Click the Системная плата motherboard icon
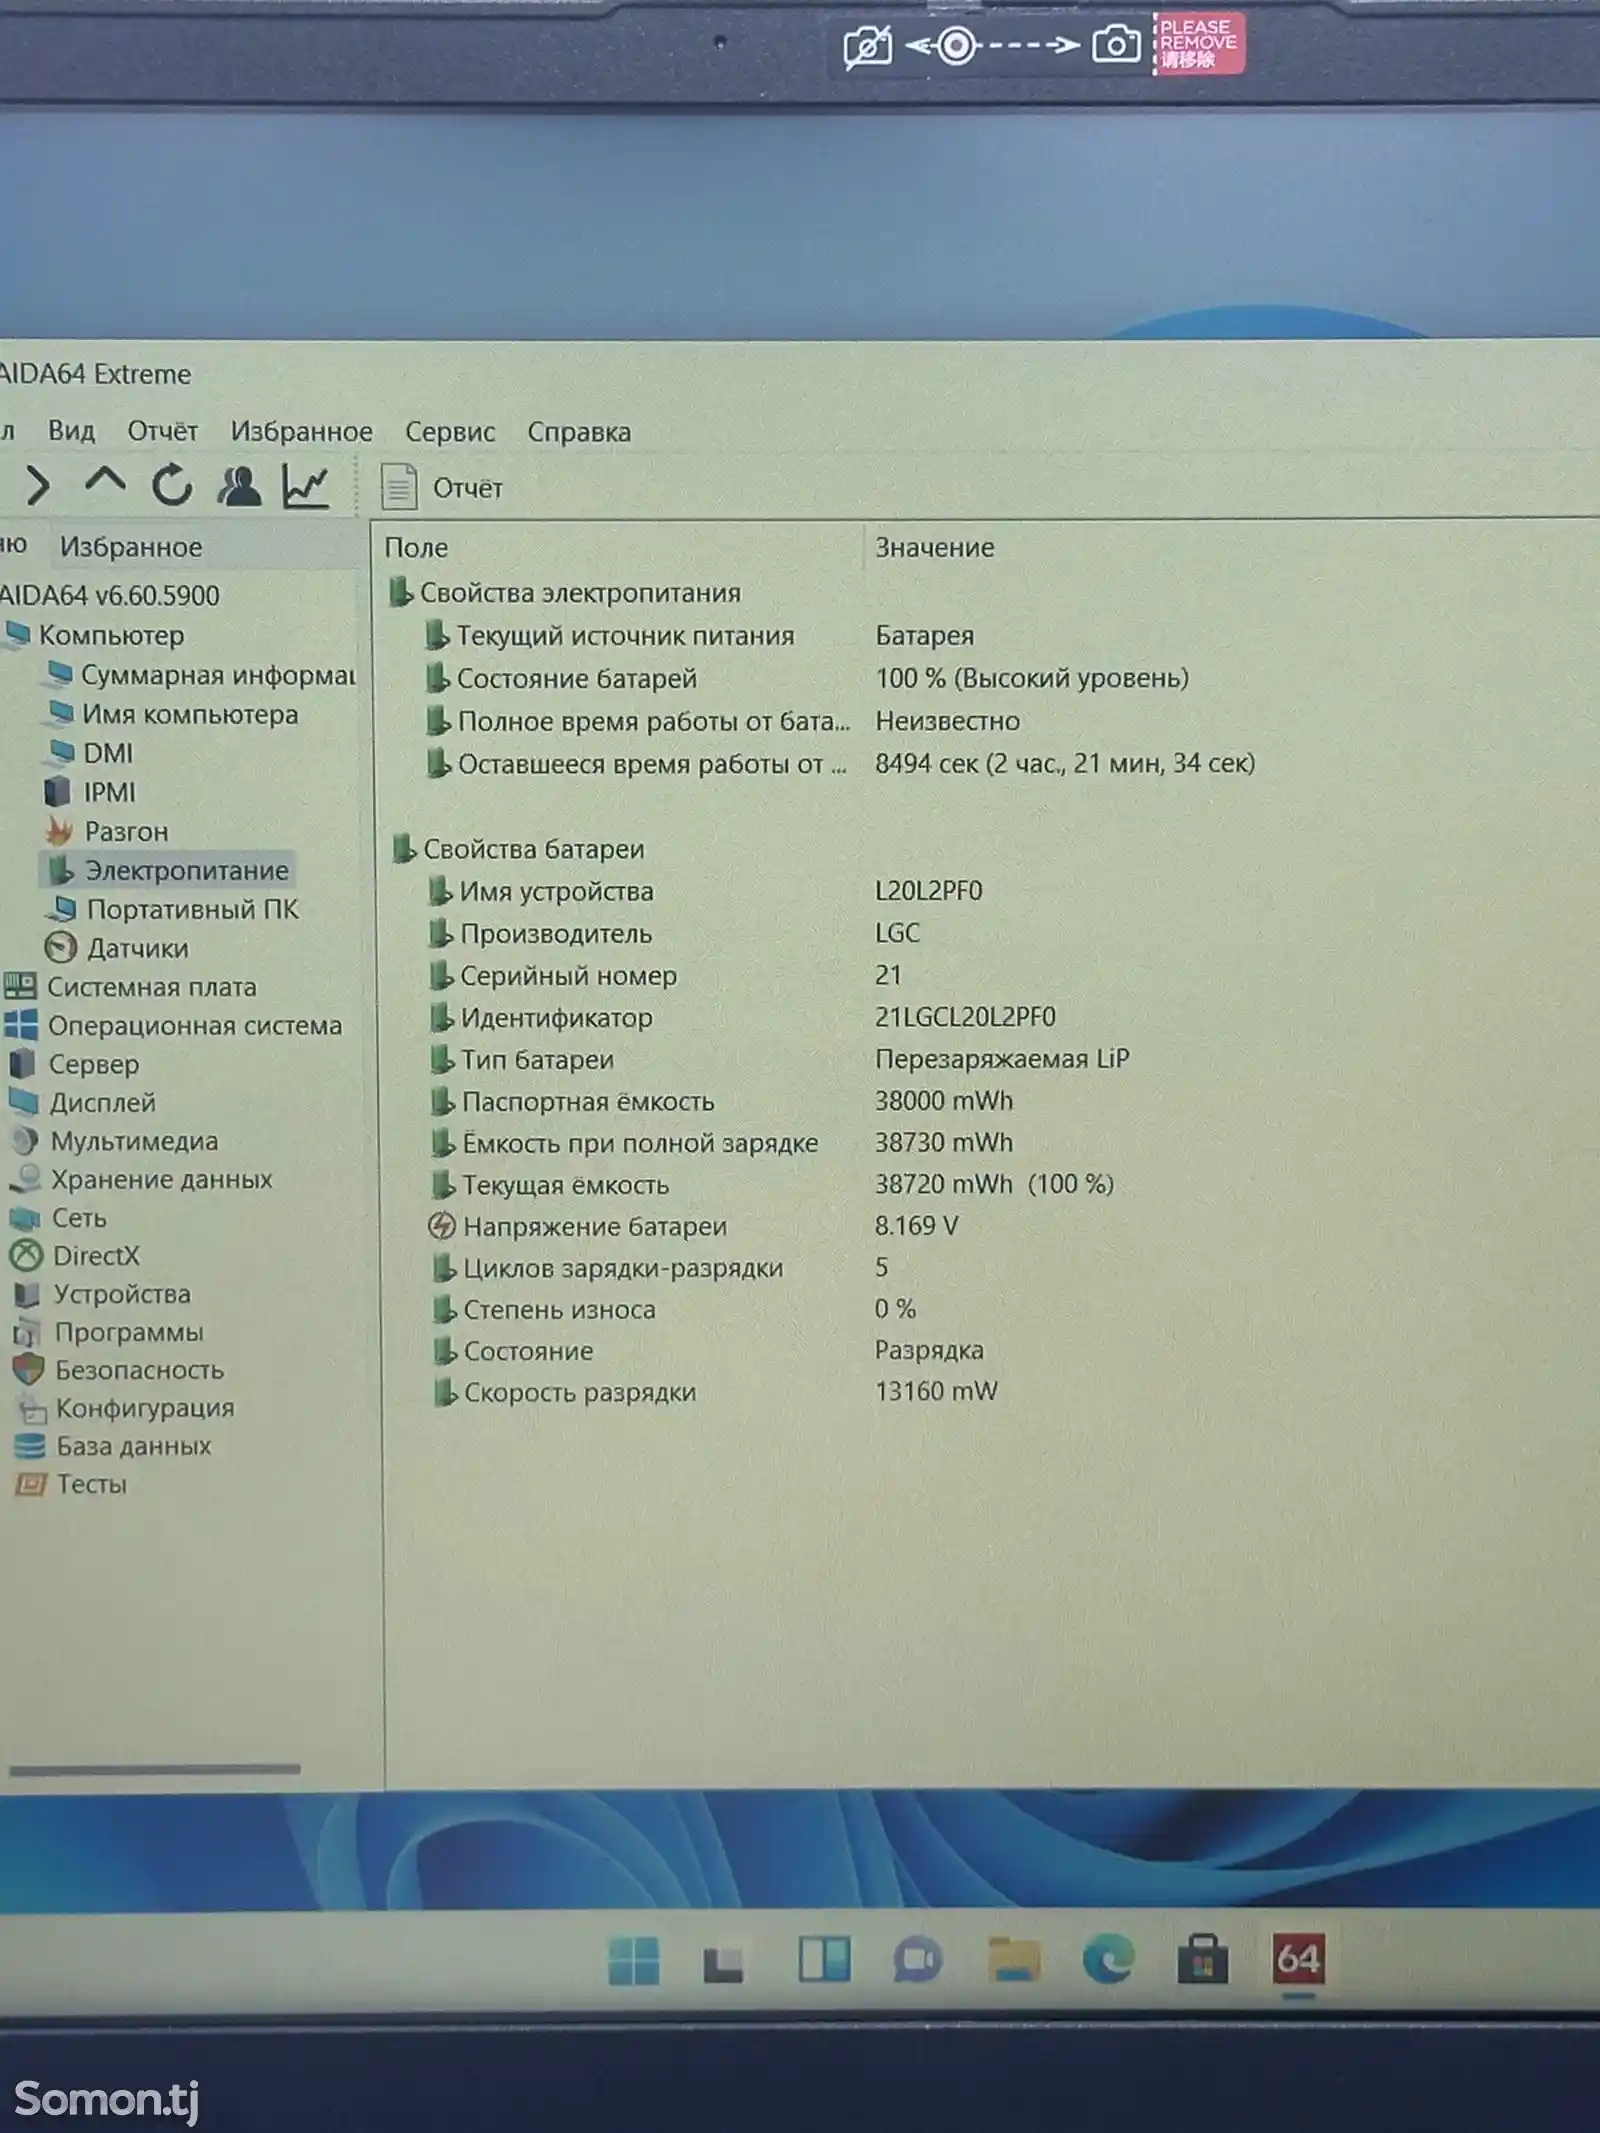 click(20, 987)
